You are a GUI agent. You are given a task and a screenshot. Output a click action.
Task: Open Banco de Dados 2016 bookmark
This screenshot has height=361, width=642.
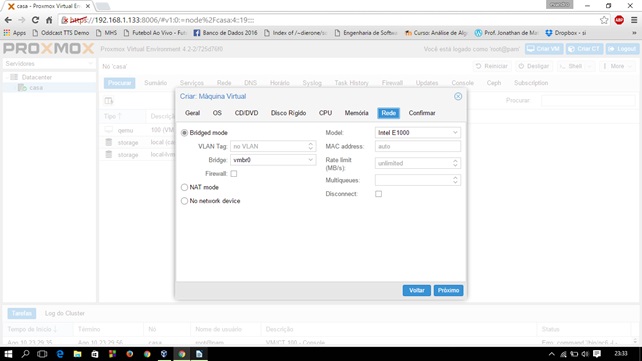pyautogui.click(x=226, y=33)
